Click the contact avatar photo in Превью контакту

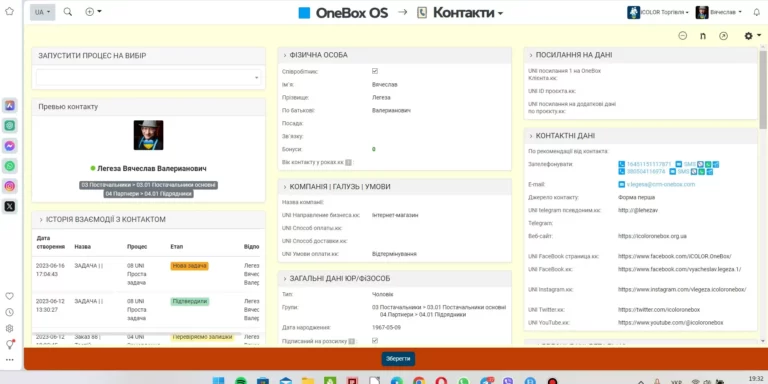pos(148,135)
